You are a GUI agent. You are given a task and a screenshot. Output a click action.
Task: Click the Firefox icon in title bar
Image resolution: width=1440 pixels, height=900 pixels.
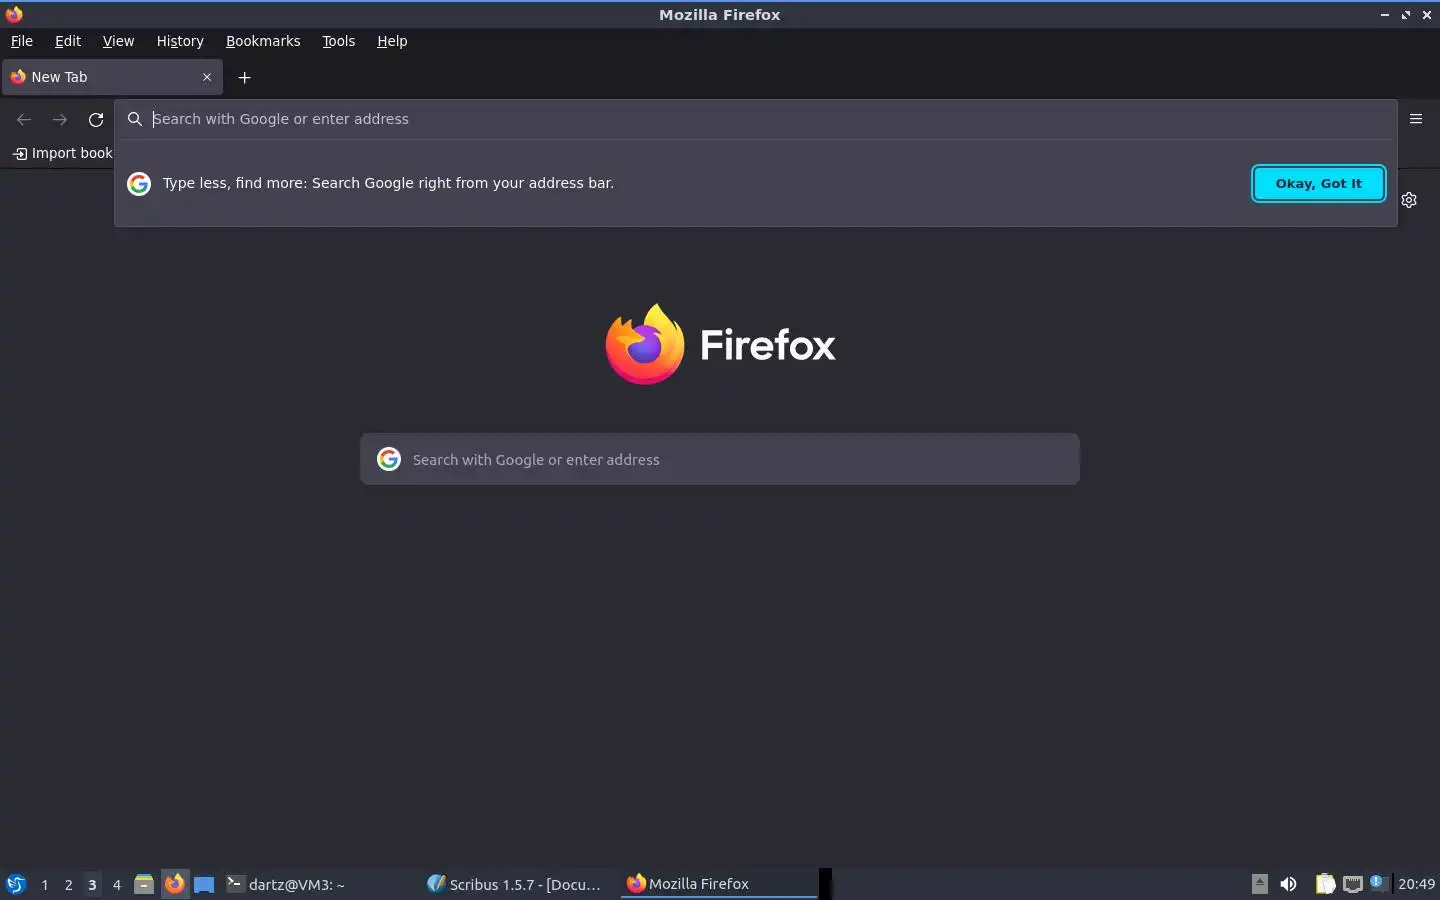pyautogui.click(x=14, y=14)
